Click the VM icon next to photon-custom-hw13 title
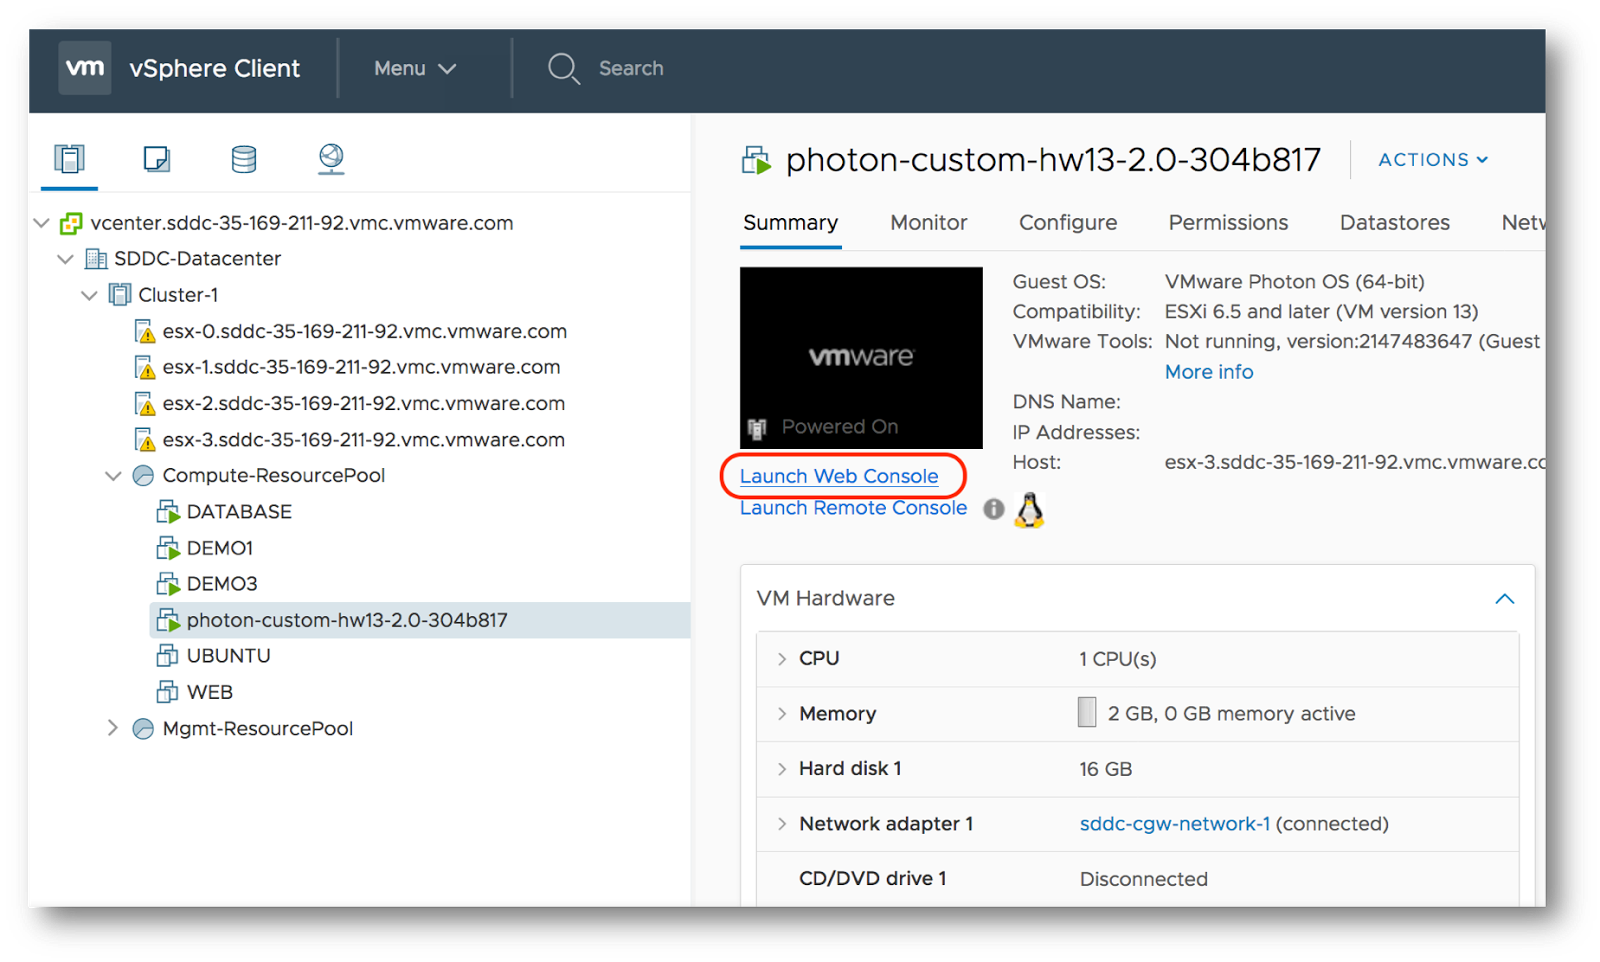The image size is (1600, 962). [755, 158]
